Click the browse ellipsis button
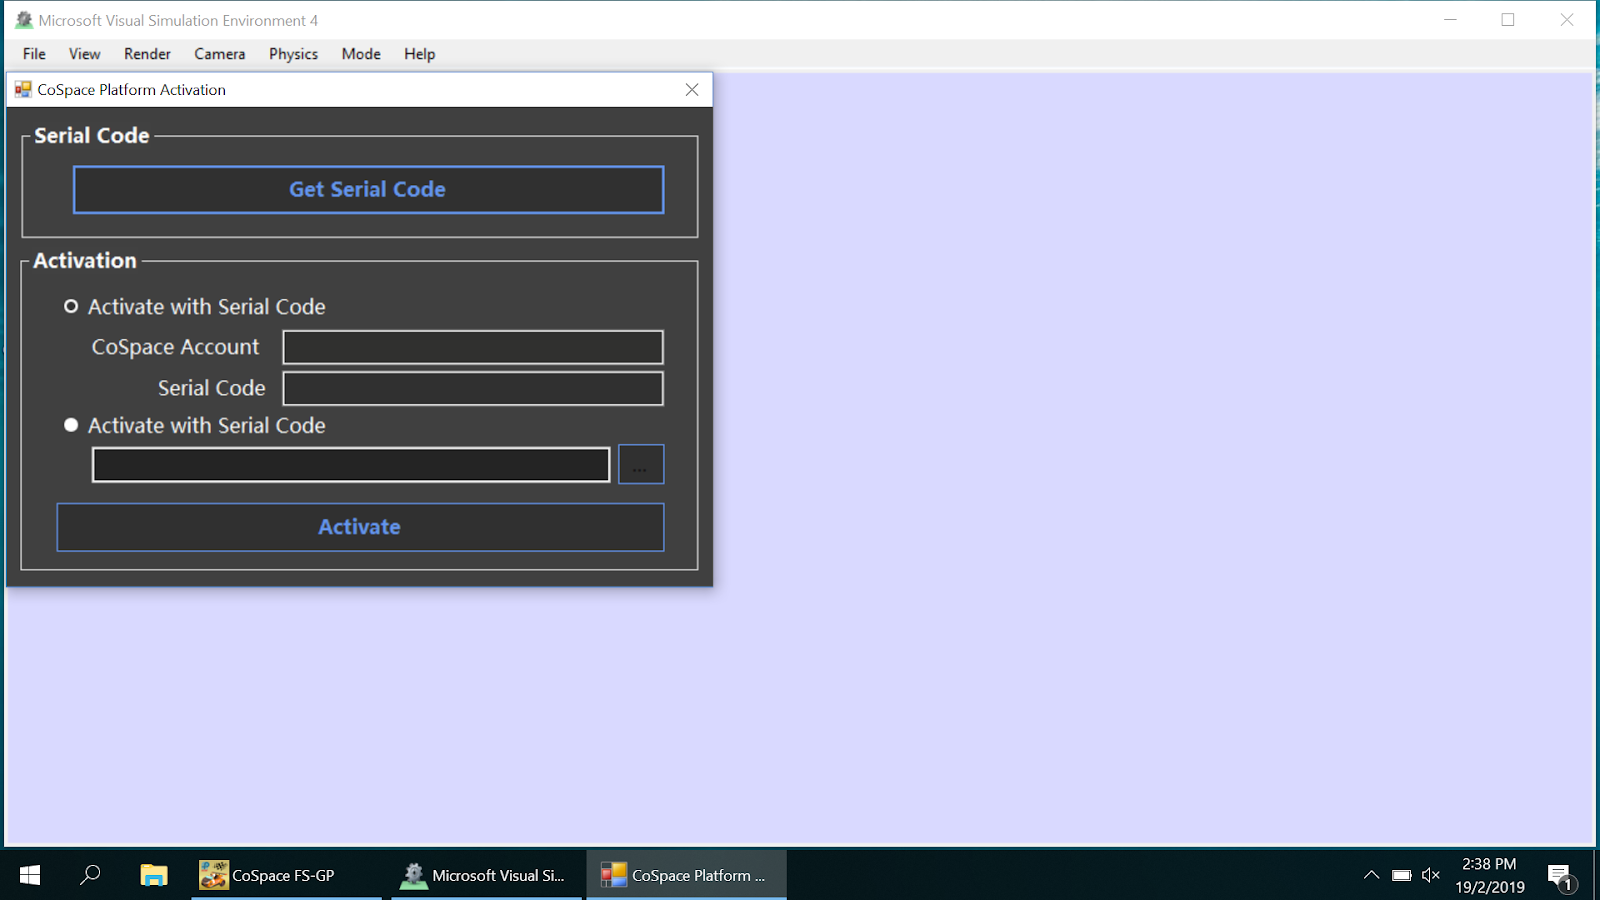Image resolution: width=1600 pixels, height=900 pixels. click(x=641, y=464)
